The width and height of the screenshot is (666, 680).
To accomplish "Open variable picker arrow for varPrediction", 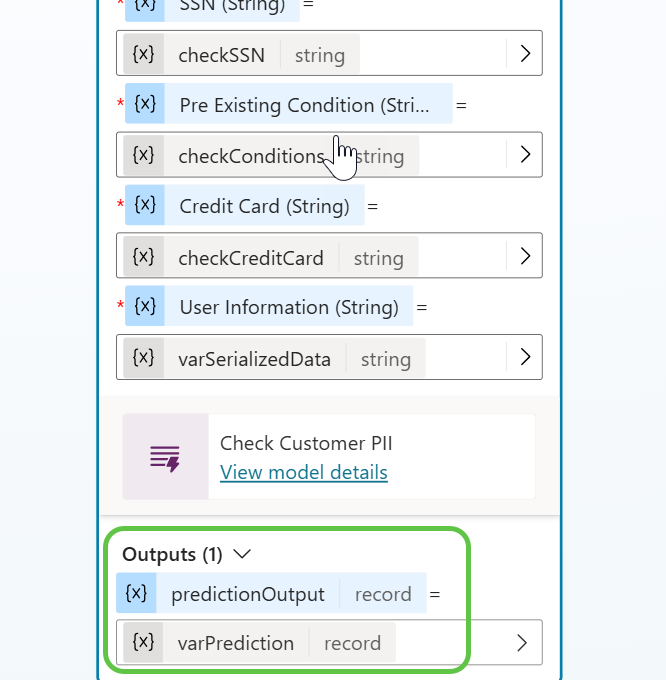I will tap(521, 642).
